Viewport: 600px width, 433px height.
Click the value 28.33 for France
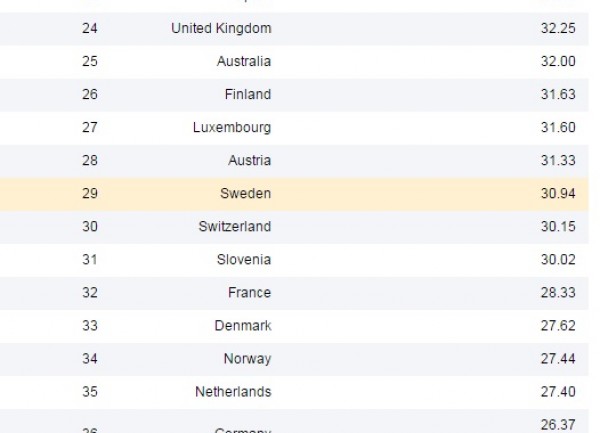[x=558, y=293]
